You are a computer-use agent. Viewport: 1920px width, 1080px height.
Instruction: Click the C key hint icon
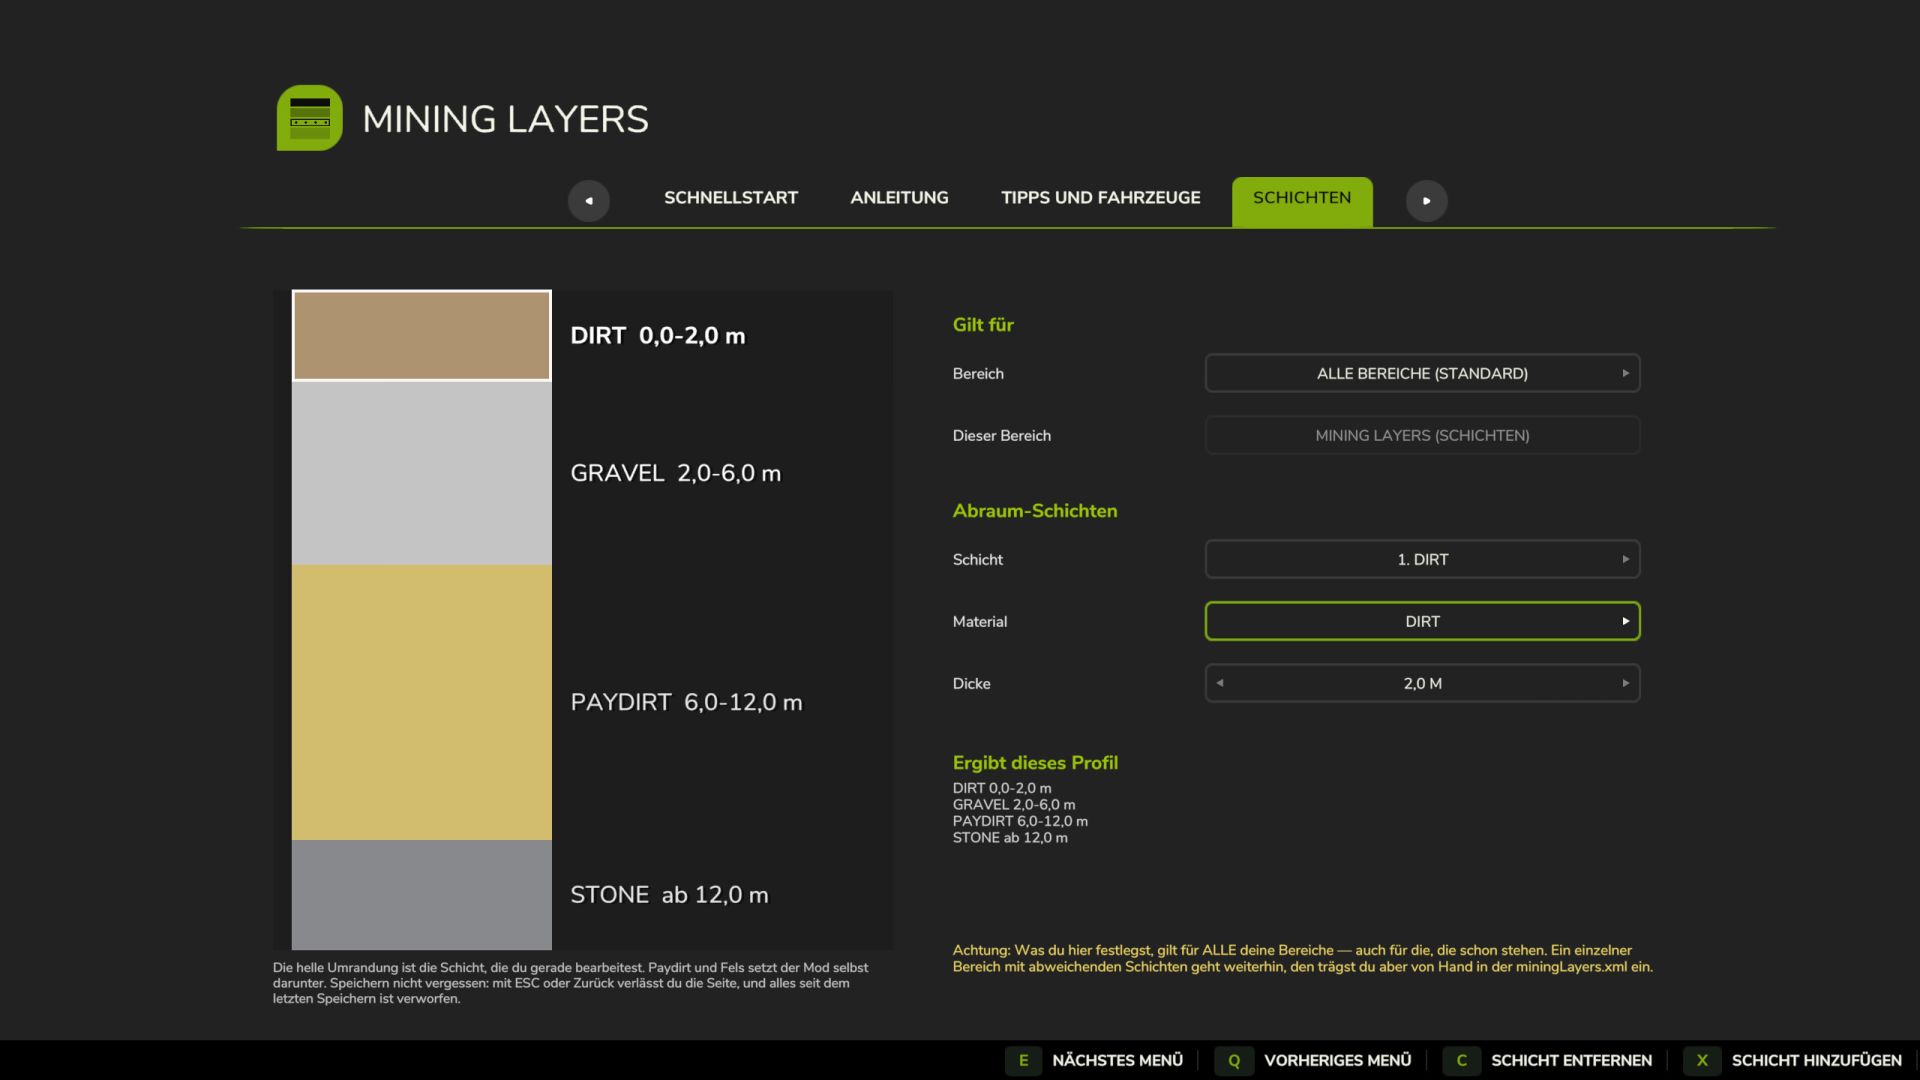(x=1461, y=1060)
